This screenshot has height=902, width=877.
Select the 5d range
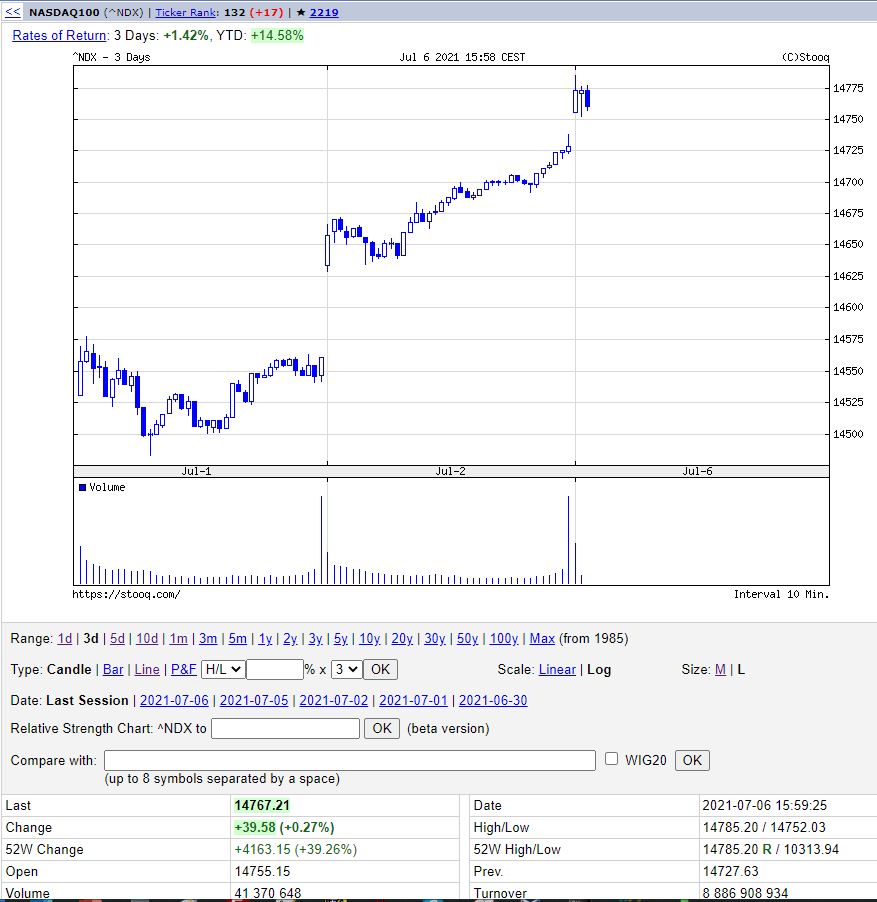click(117, 639)
